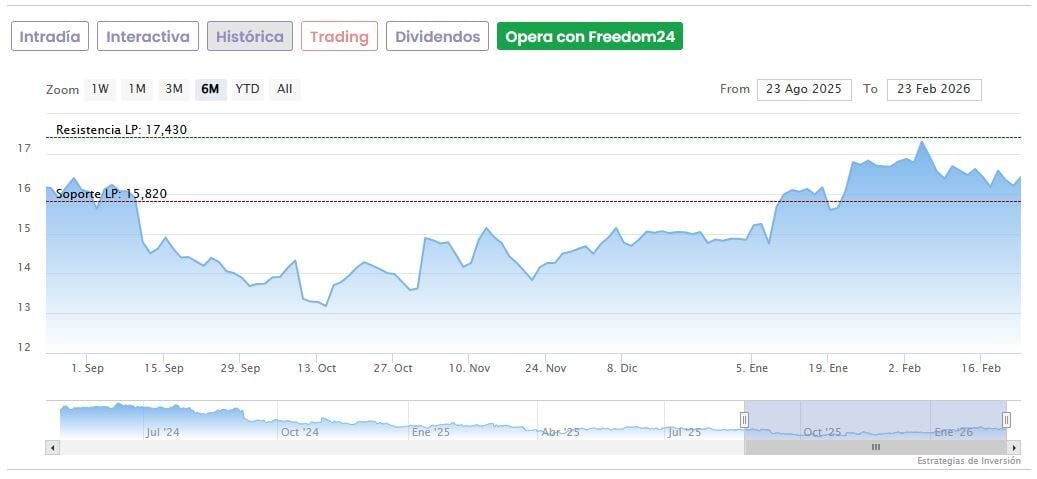Click the navigator scrollbar thumb
The width and height of the screenshot is (1037, 479).
(x=875, y=447)
